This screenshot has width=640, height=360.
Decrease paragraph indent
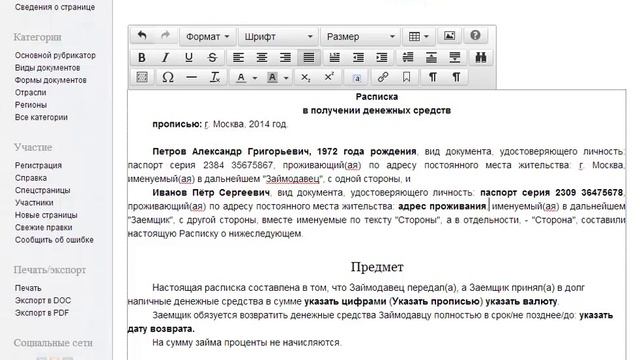point(358,58)
